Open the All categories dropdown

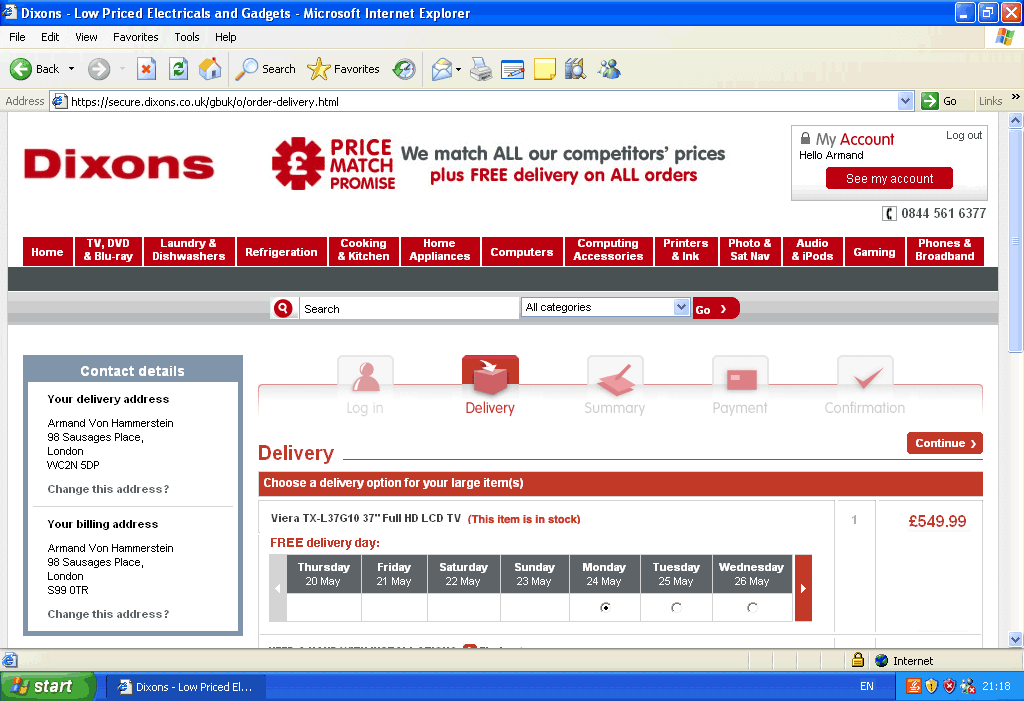click(605, 307)
